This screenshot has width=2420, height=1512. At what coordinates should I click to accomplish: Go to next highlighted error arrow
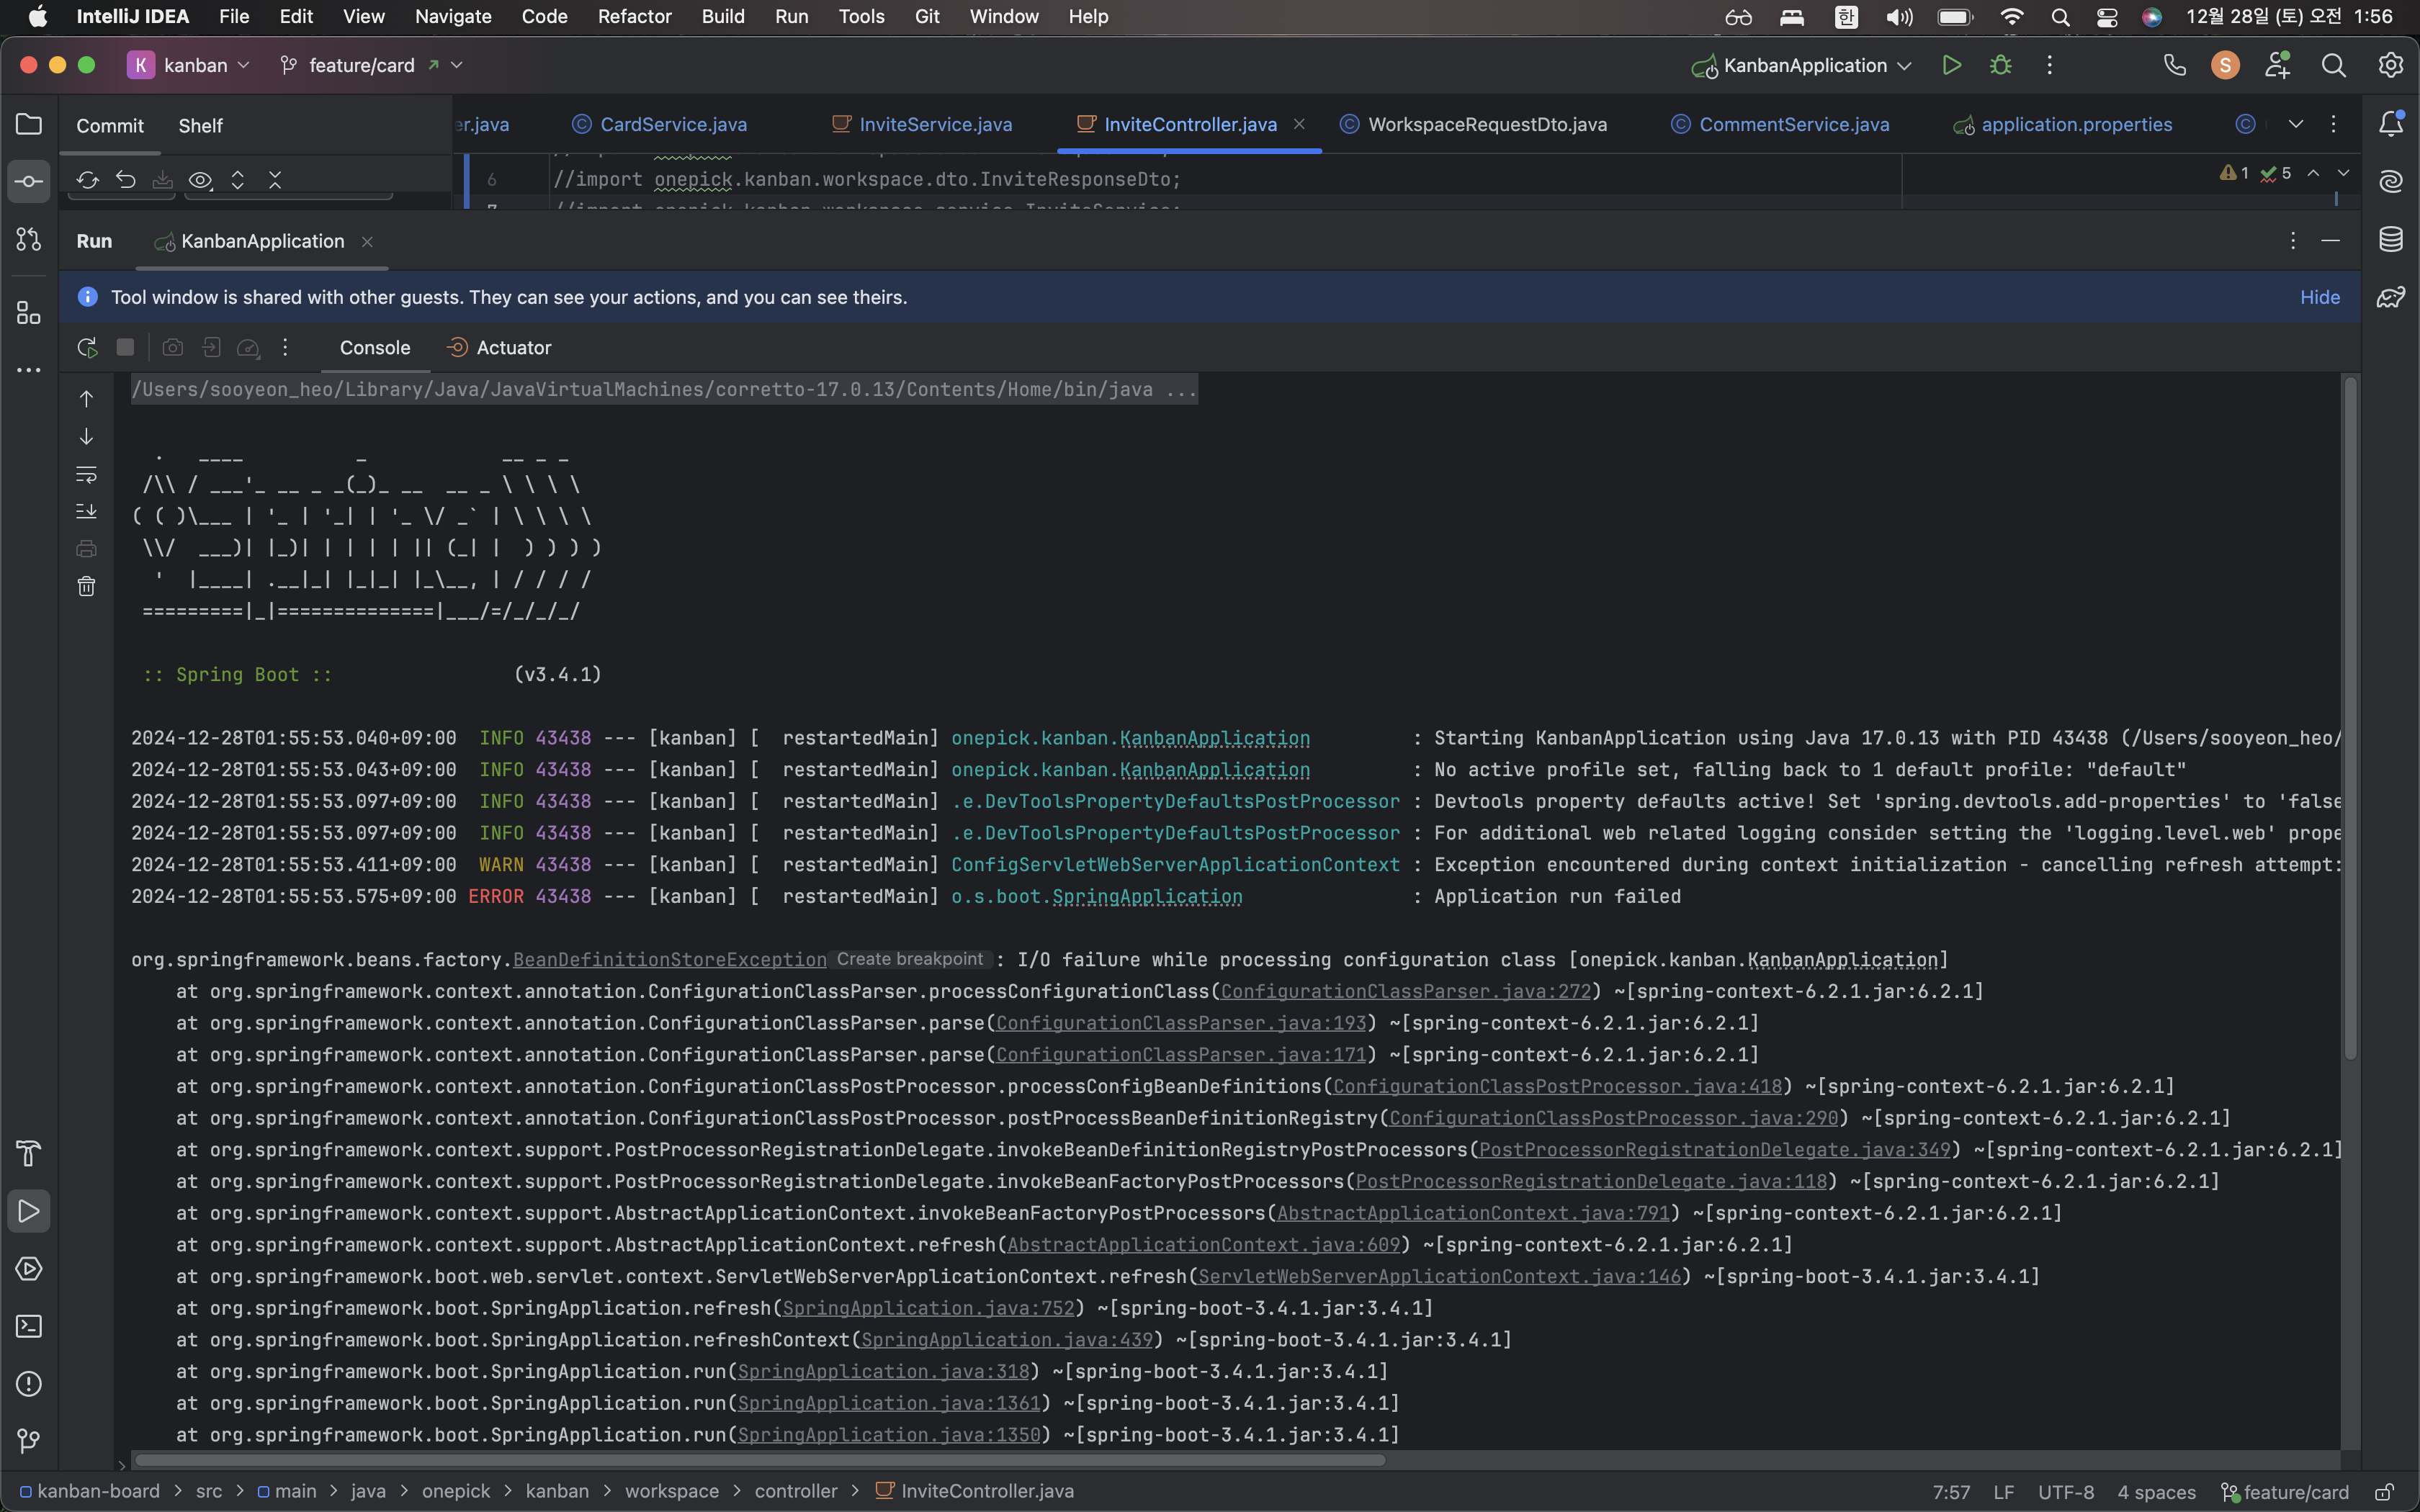click(2343, 173)
